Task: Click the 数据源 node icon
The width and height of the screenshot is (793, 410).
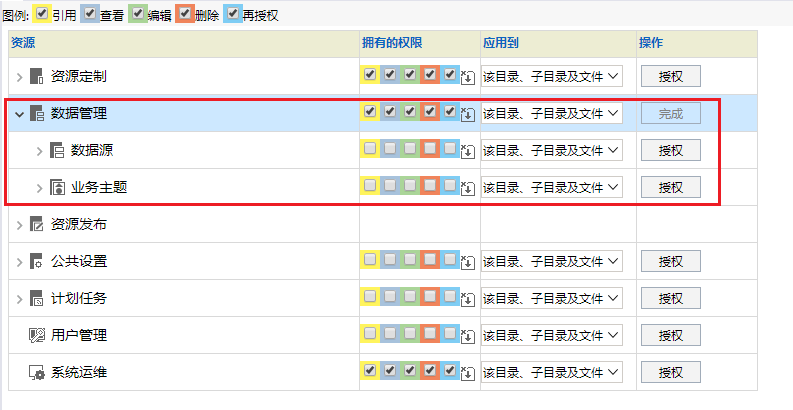Action: [57, 150]
